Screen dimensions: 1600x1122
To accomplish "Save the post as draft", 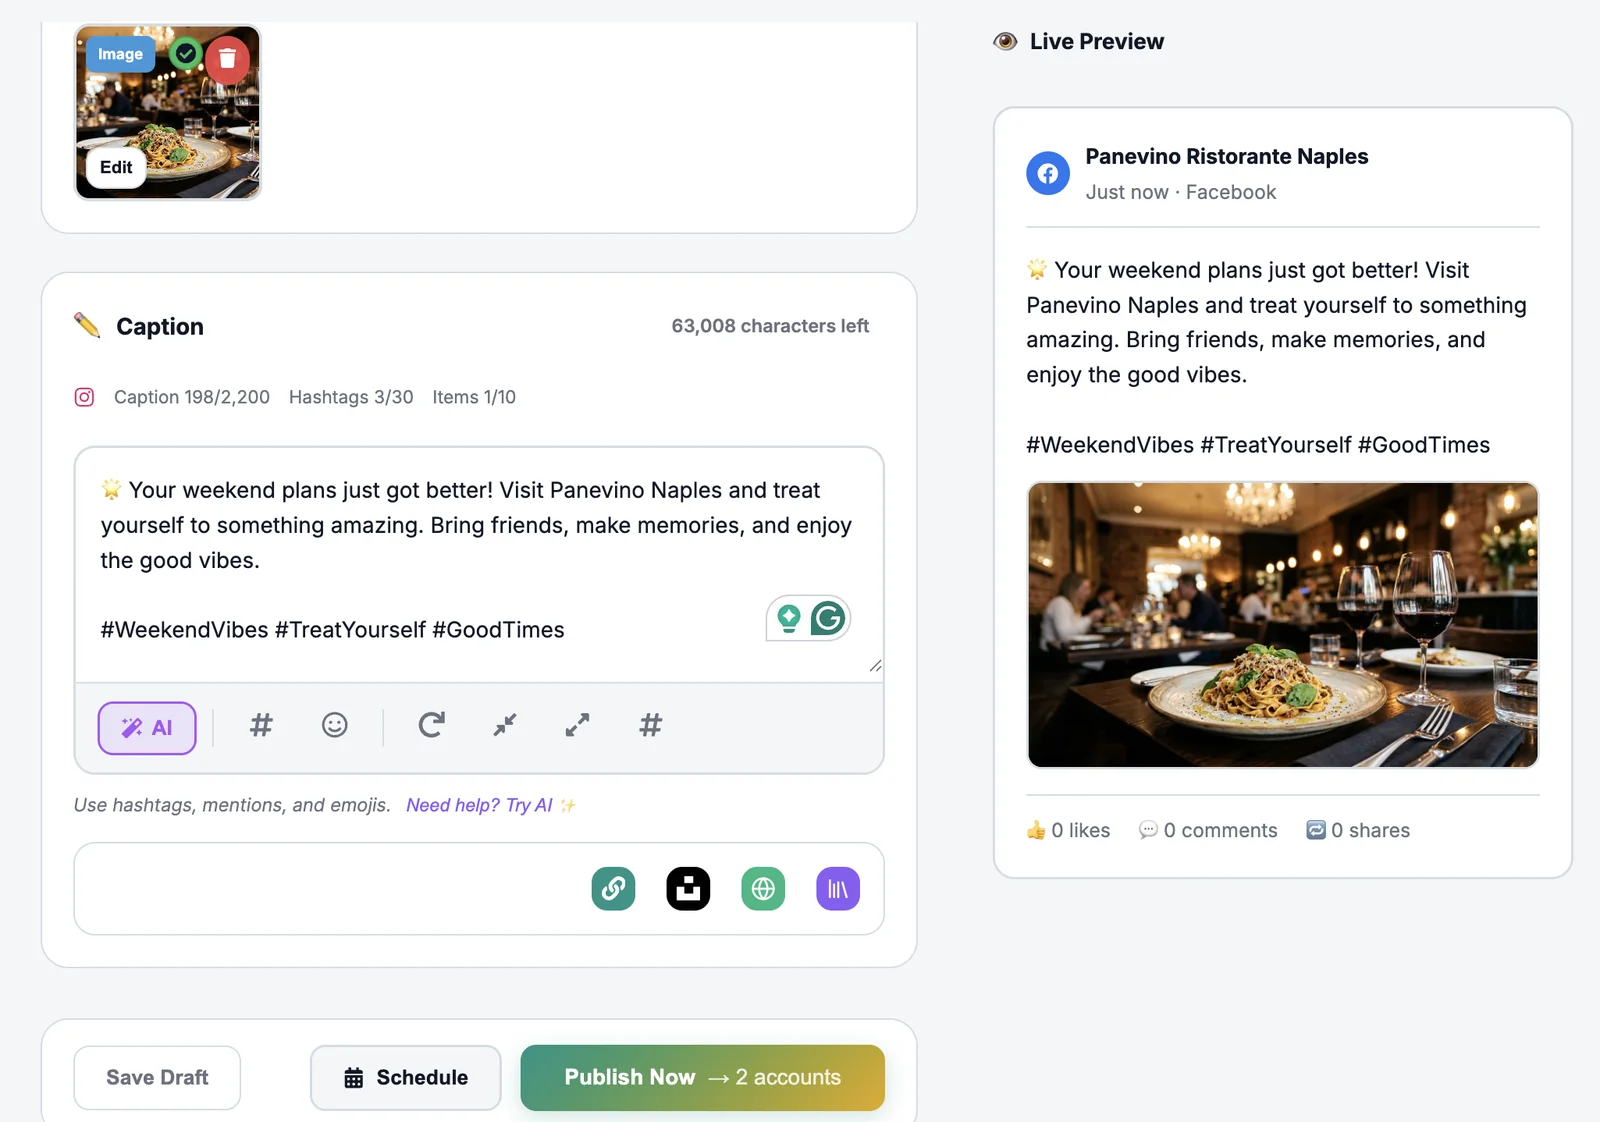I will click(x=157, y=1078).
